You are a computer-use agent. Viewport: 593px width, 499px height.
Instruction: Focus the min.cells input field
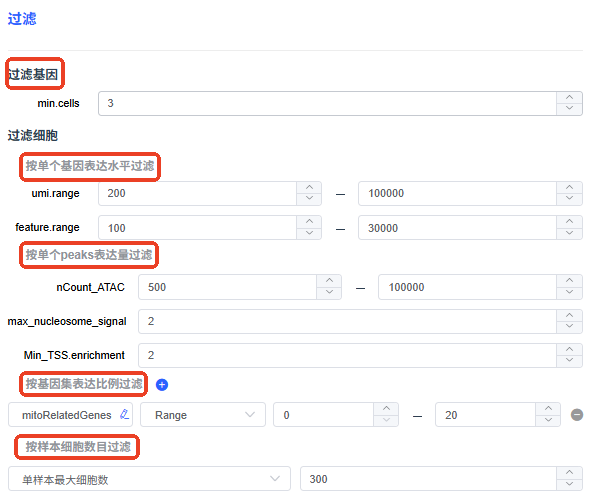328,103
